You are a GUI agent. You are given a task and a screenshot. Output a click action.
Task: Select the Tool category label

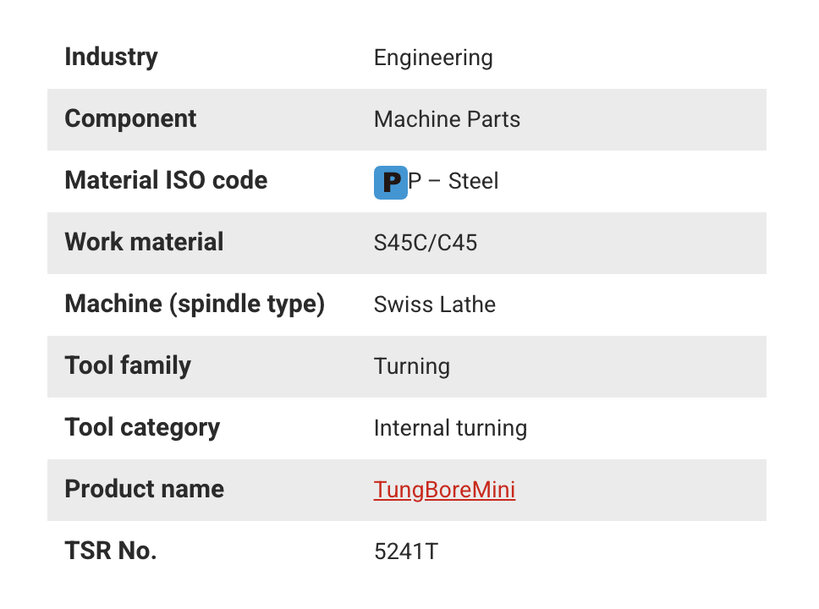142,427
